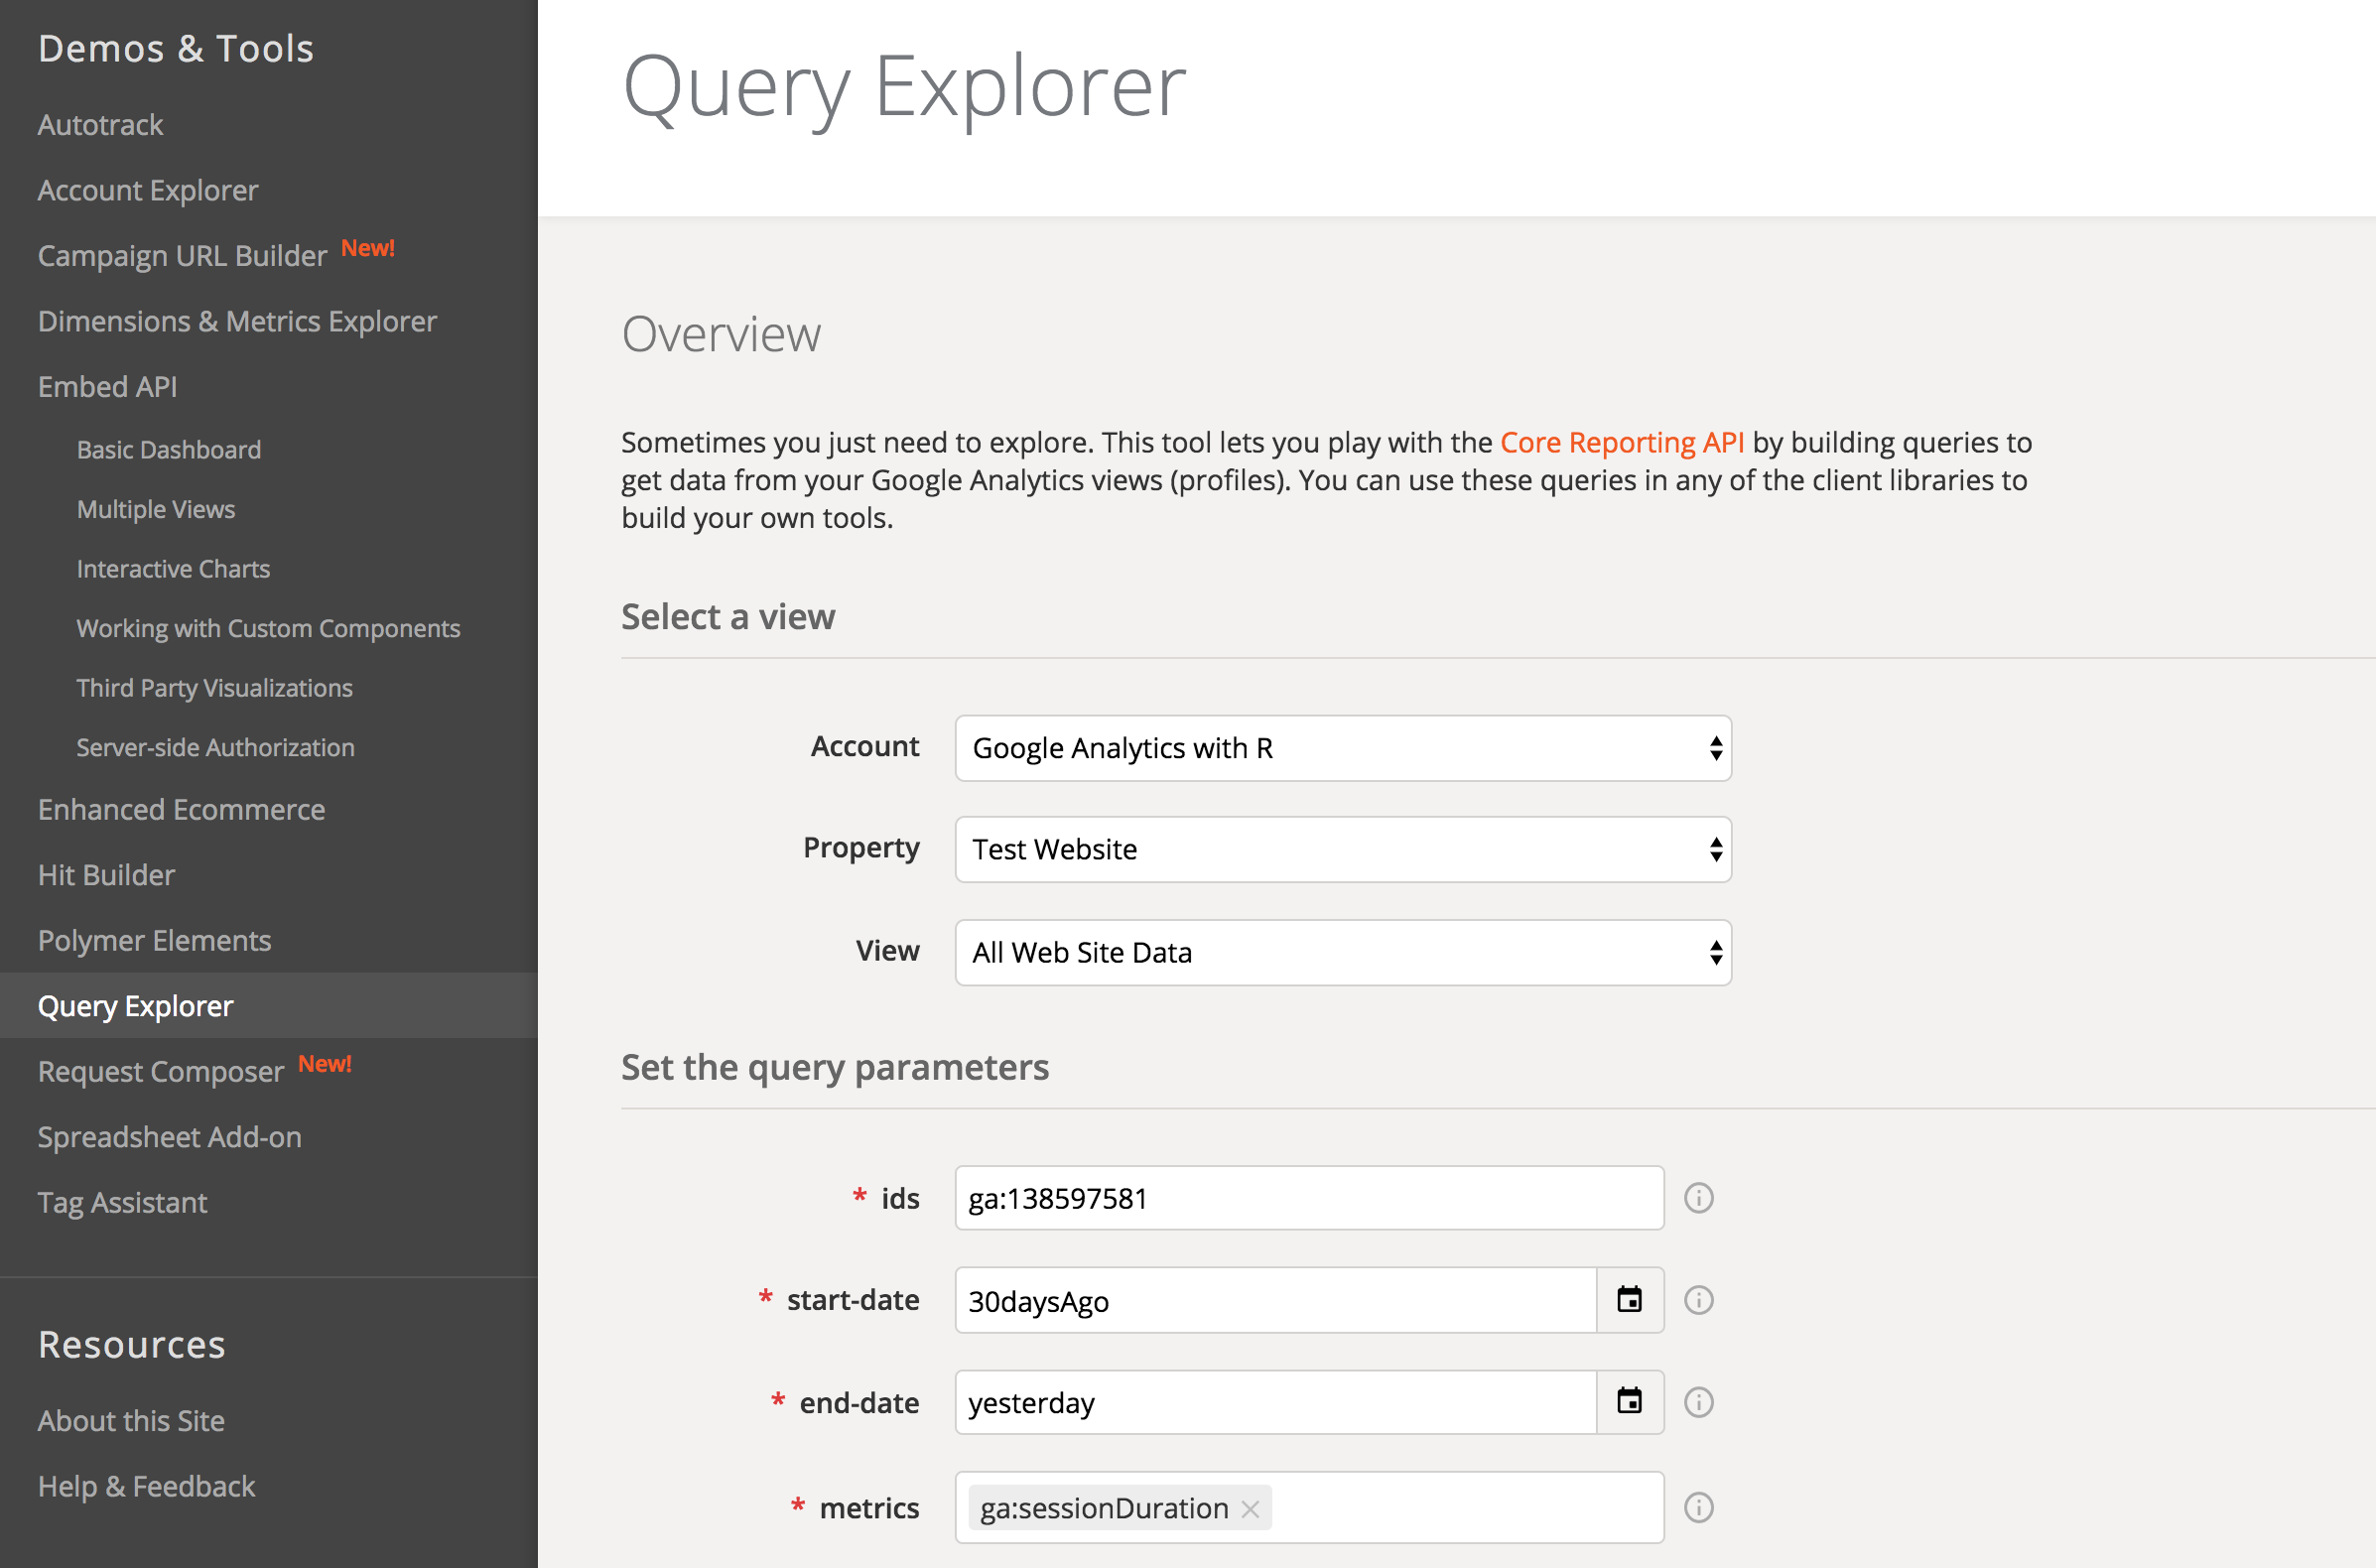The image size is (2376, 1568).
Task: Expand the Account dropdown
Action: click(1343, 748)
